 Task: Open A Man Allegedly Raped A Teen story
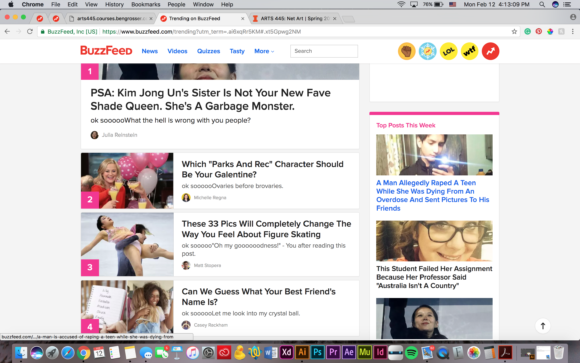pos(432,195)
